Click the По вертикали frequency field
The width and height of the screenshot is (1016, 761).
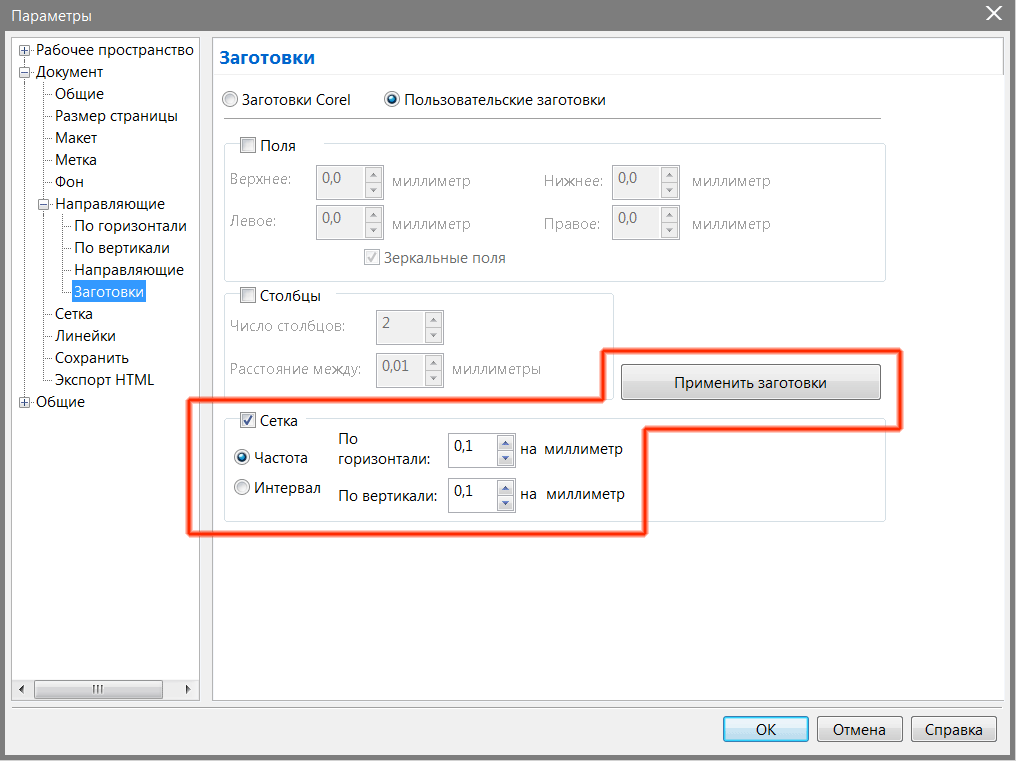pos(473,495)
